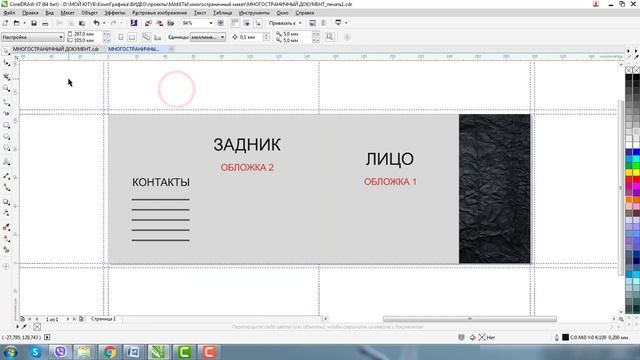Select the Transparency tool
The width and height of the screenshot is (640, 360).
(6, 213)
